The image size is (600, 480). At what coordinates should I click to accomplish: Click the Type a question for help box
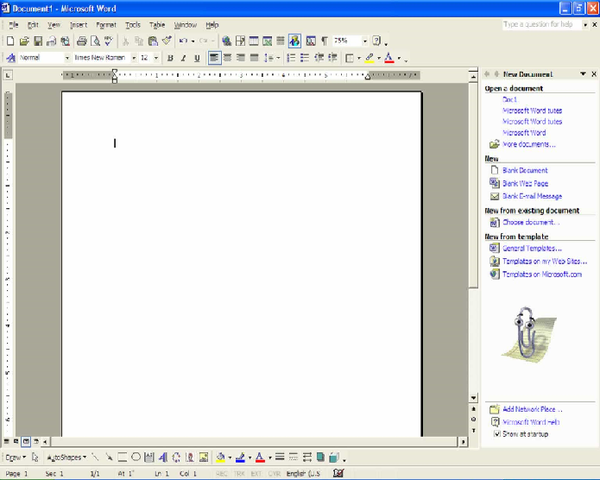pos(541,24)
